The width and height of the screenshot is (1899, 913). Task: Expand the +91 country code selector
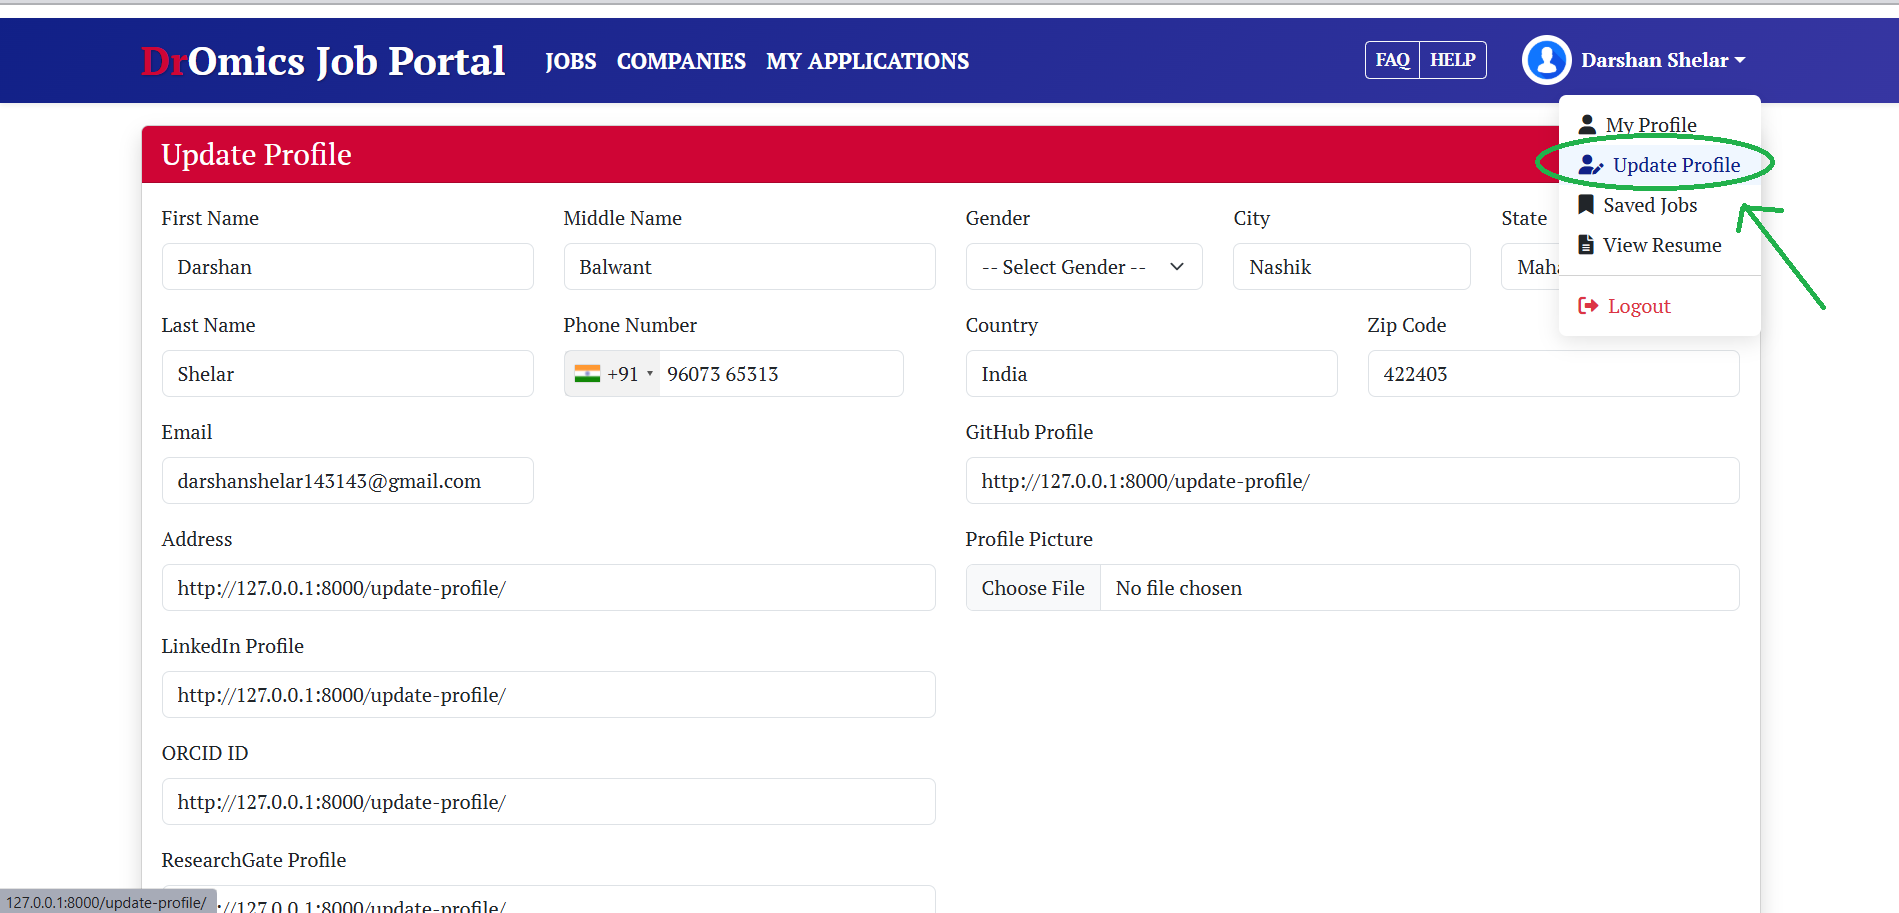tap(613, 374)
